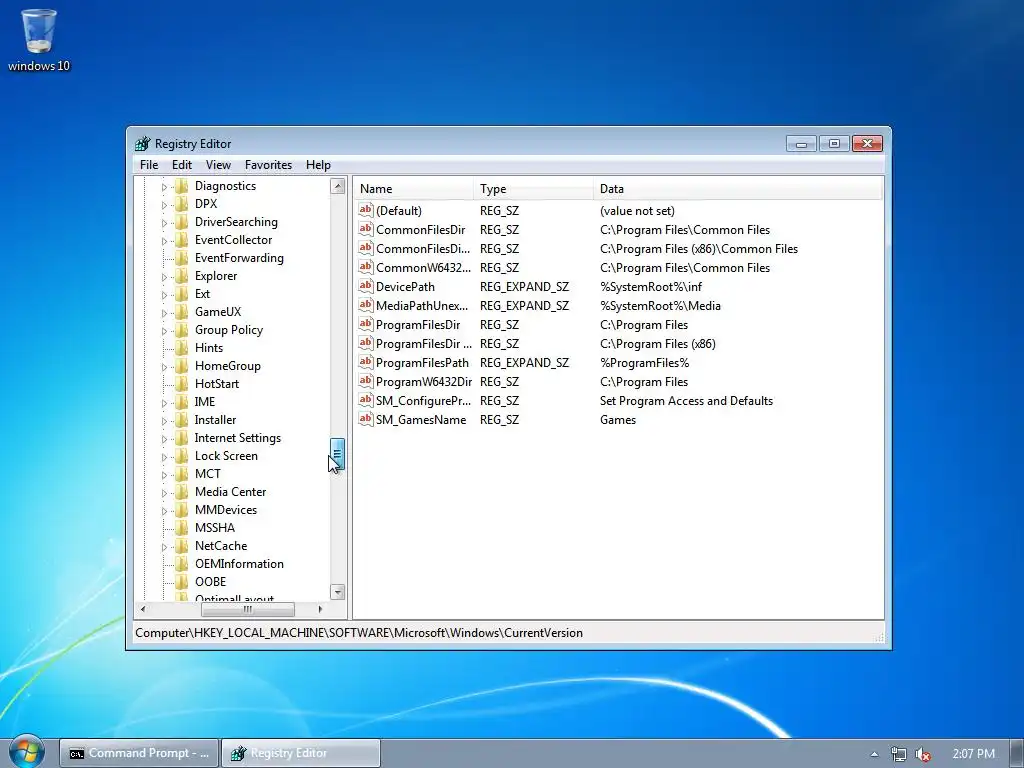Show hidden tray icons arrow
This screenshot has width=1024, height=768.
(874, 754)
